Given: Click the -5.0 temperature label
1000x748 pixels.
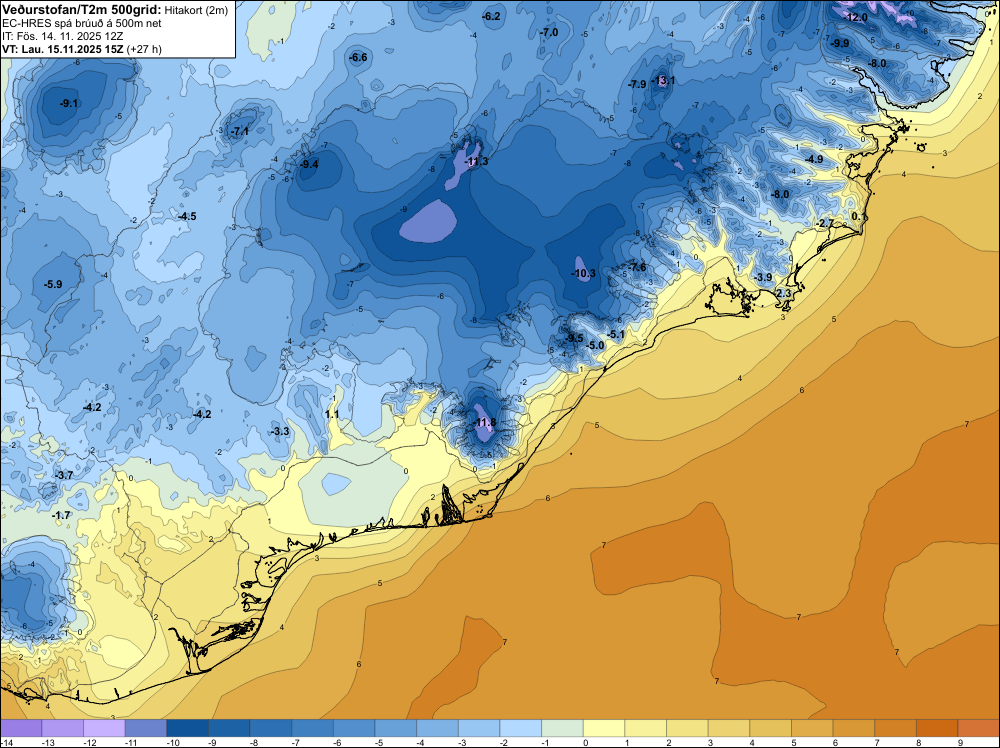Looking at the screenshot, I should pos(594,346).
